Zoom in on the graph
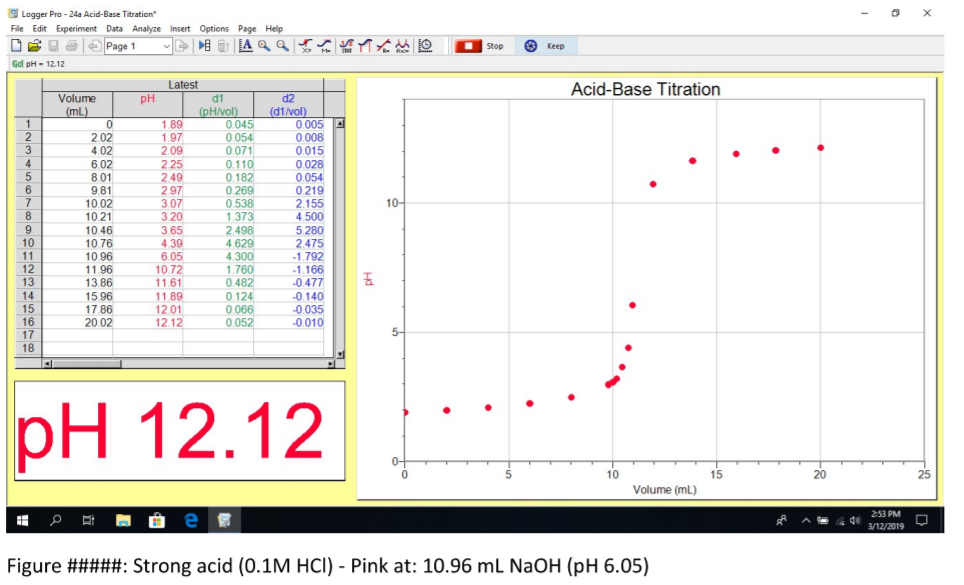The width and height of the screenshot is (964, 585). point(262,45)
